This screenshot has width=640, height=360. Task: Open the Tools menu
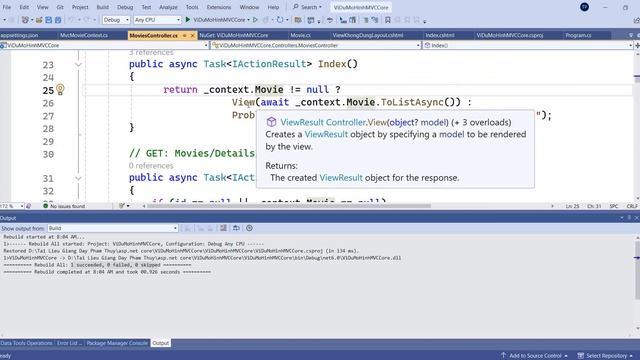[192, 7]
